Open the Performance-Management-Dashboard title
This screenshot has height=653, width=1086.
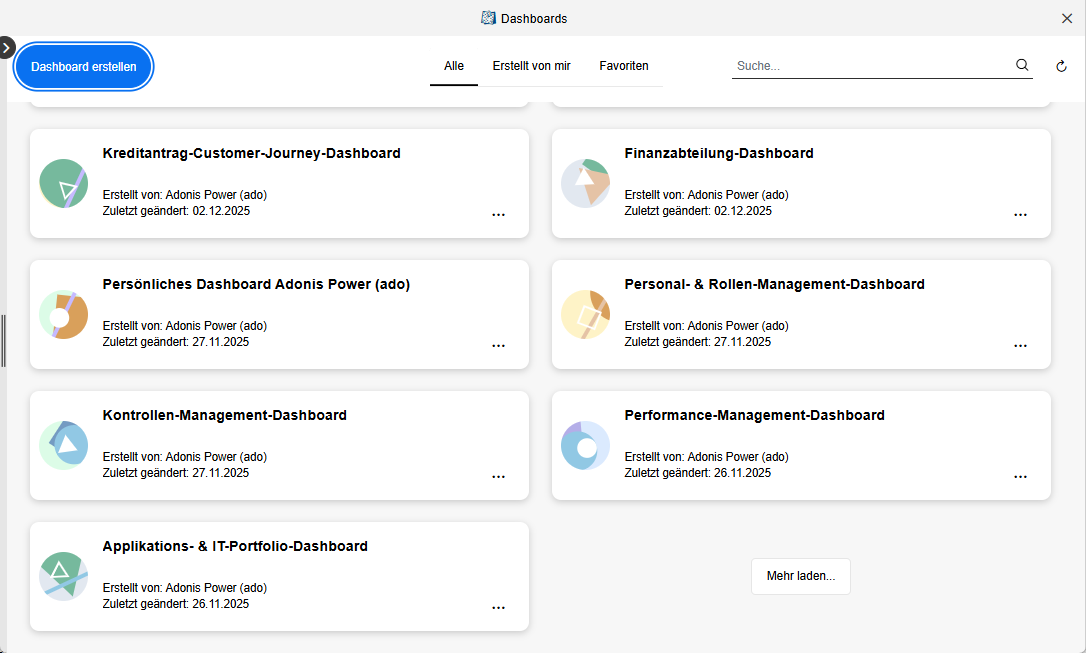754,415
